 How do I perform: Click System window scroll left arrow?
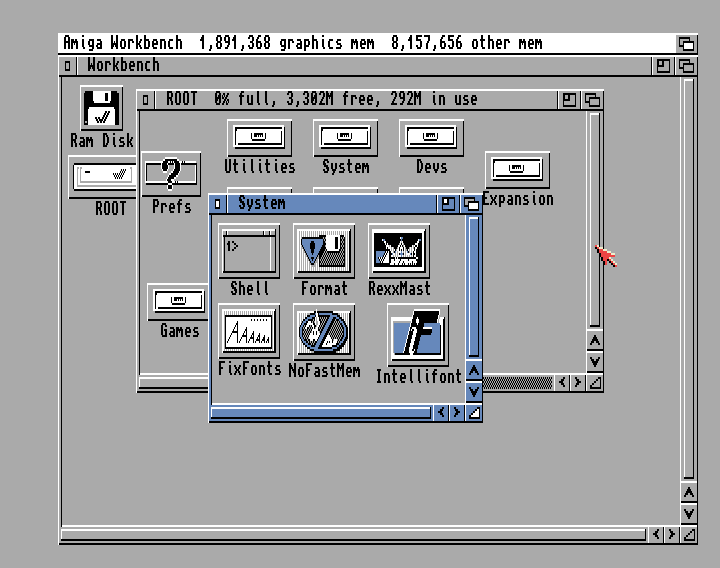[441, 412]
